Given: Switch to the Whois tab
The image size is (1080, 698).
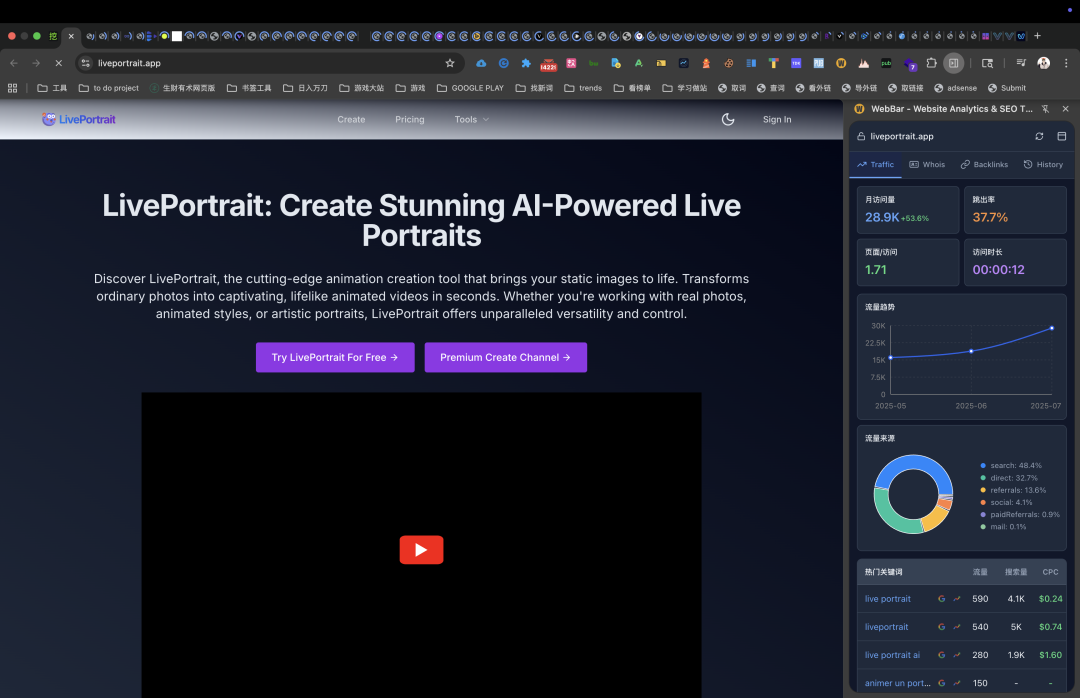Looking at the screenshot, I should point(927,165).
